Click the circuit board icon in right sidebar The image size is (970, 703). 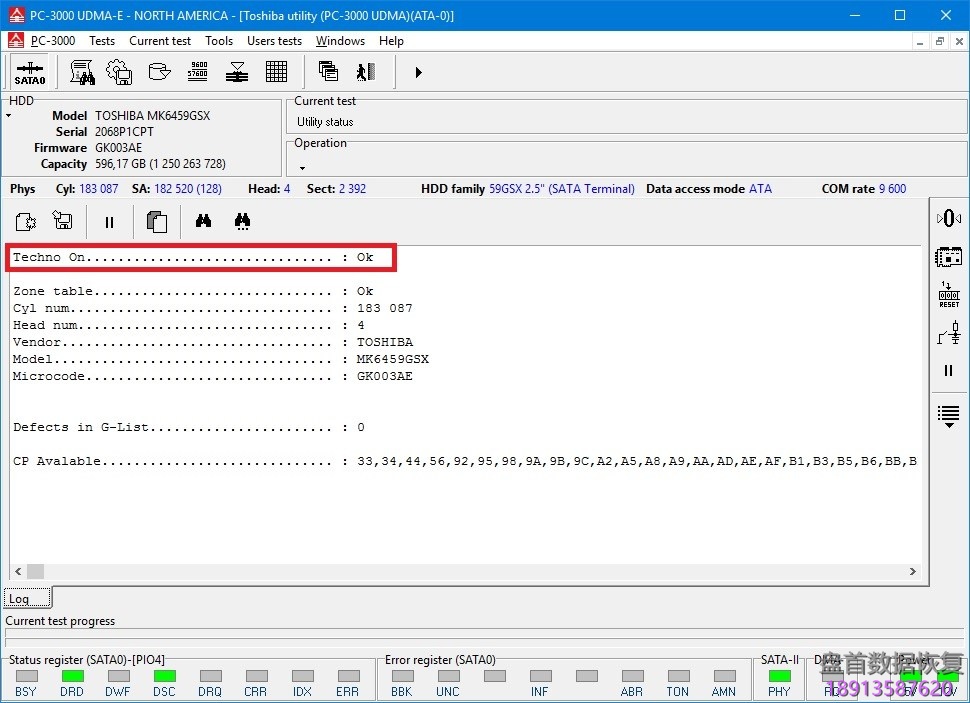948,257
